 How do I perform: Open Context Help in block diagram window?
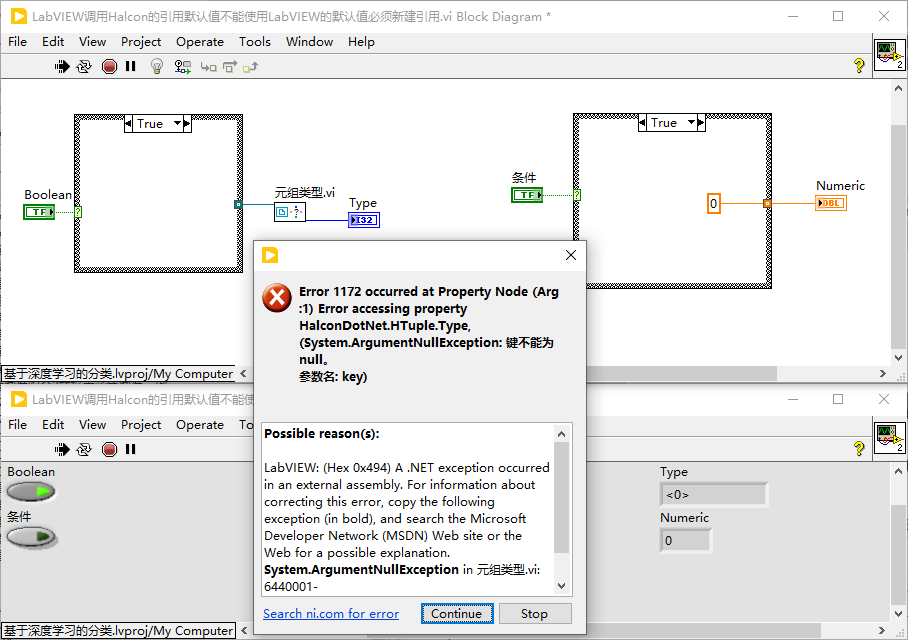pos(859,65)
